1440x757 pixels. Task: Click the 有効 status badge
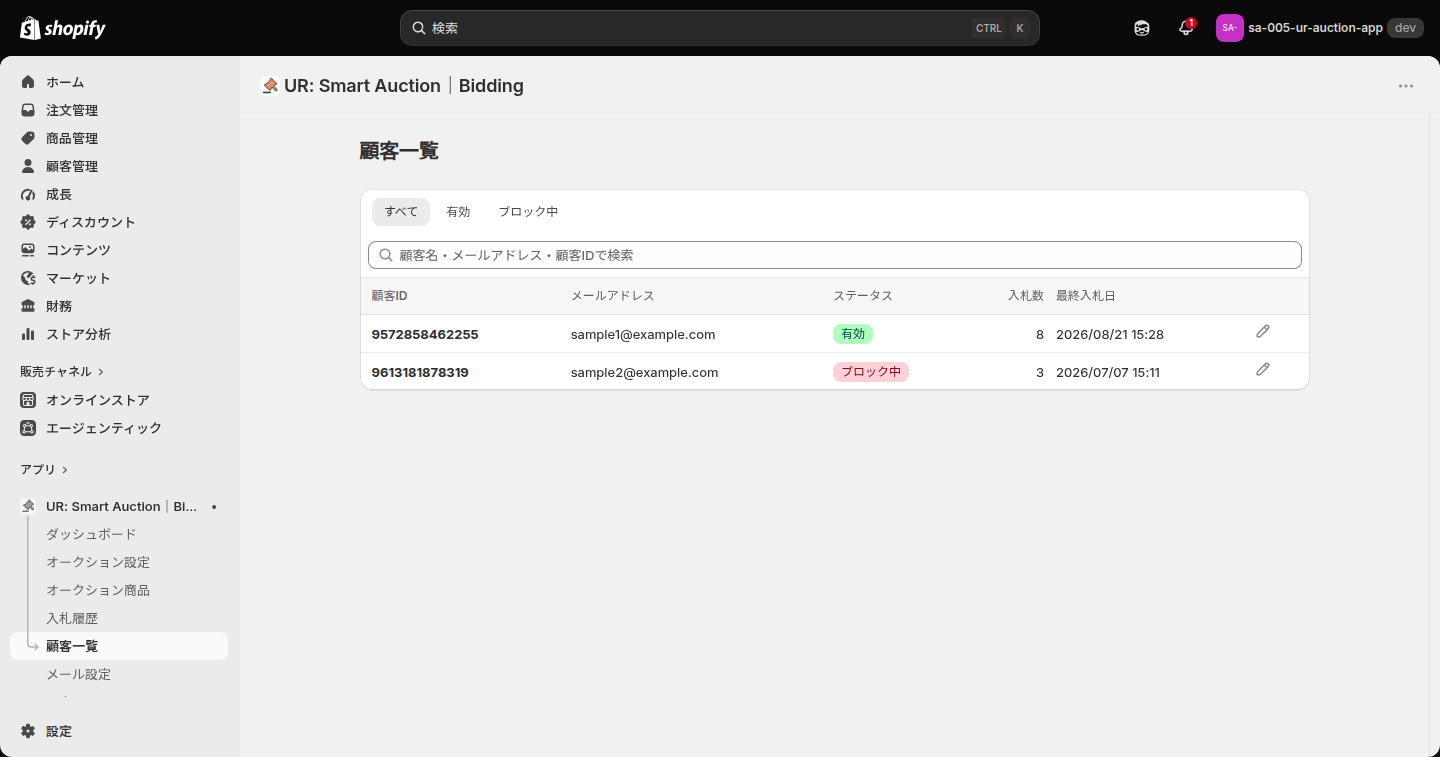click(853, 334)
